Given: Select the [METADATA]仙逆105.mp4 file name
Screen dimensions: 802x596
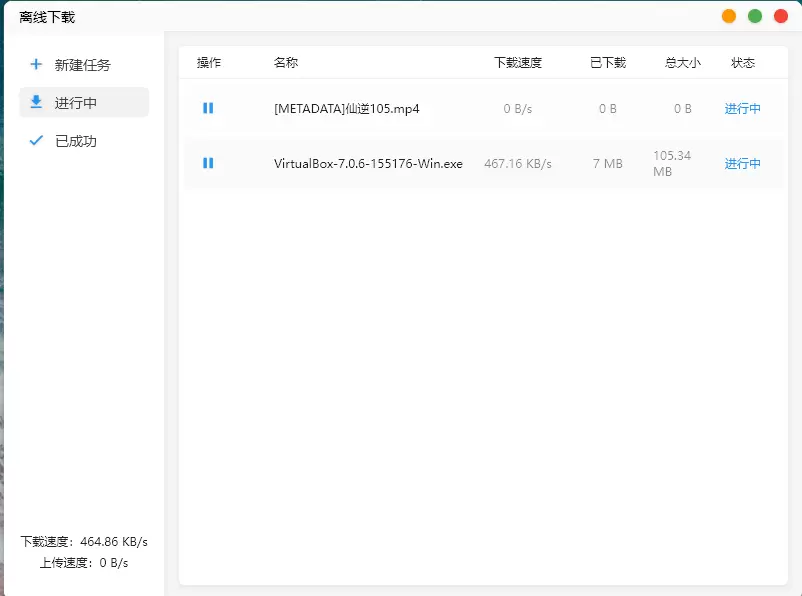Looking at the screenshot, I should pyautogui.click(x=346, y=109).
